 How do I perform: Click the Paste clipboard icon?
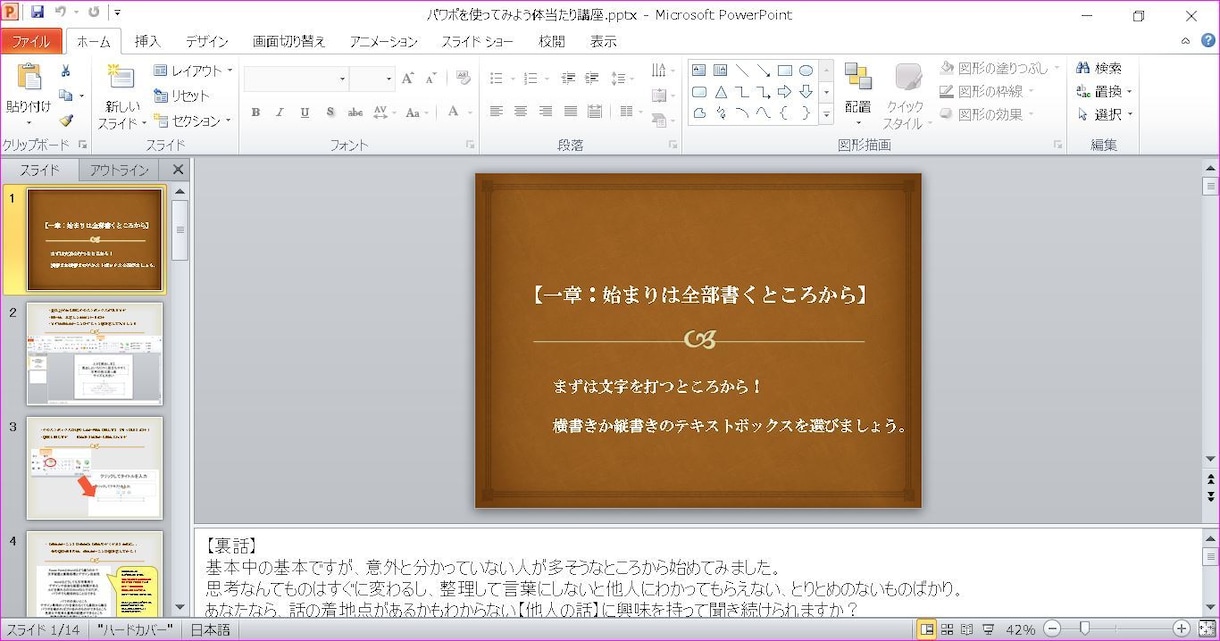(29, 78)
